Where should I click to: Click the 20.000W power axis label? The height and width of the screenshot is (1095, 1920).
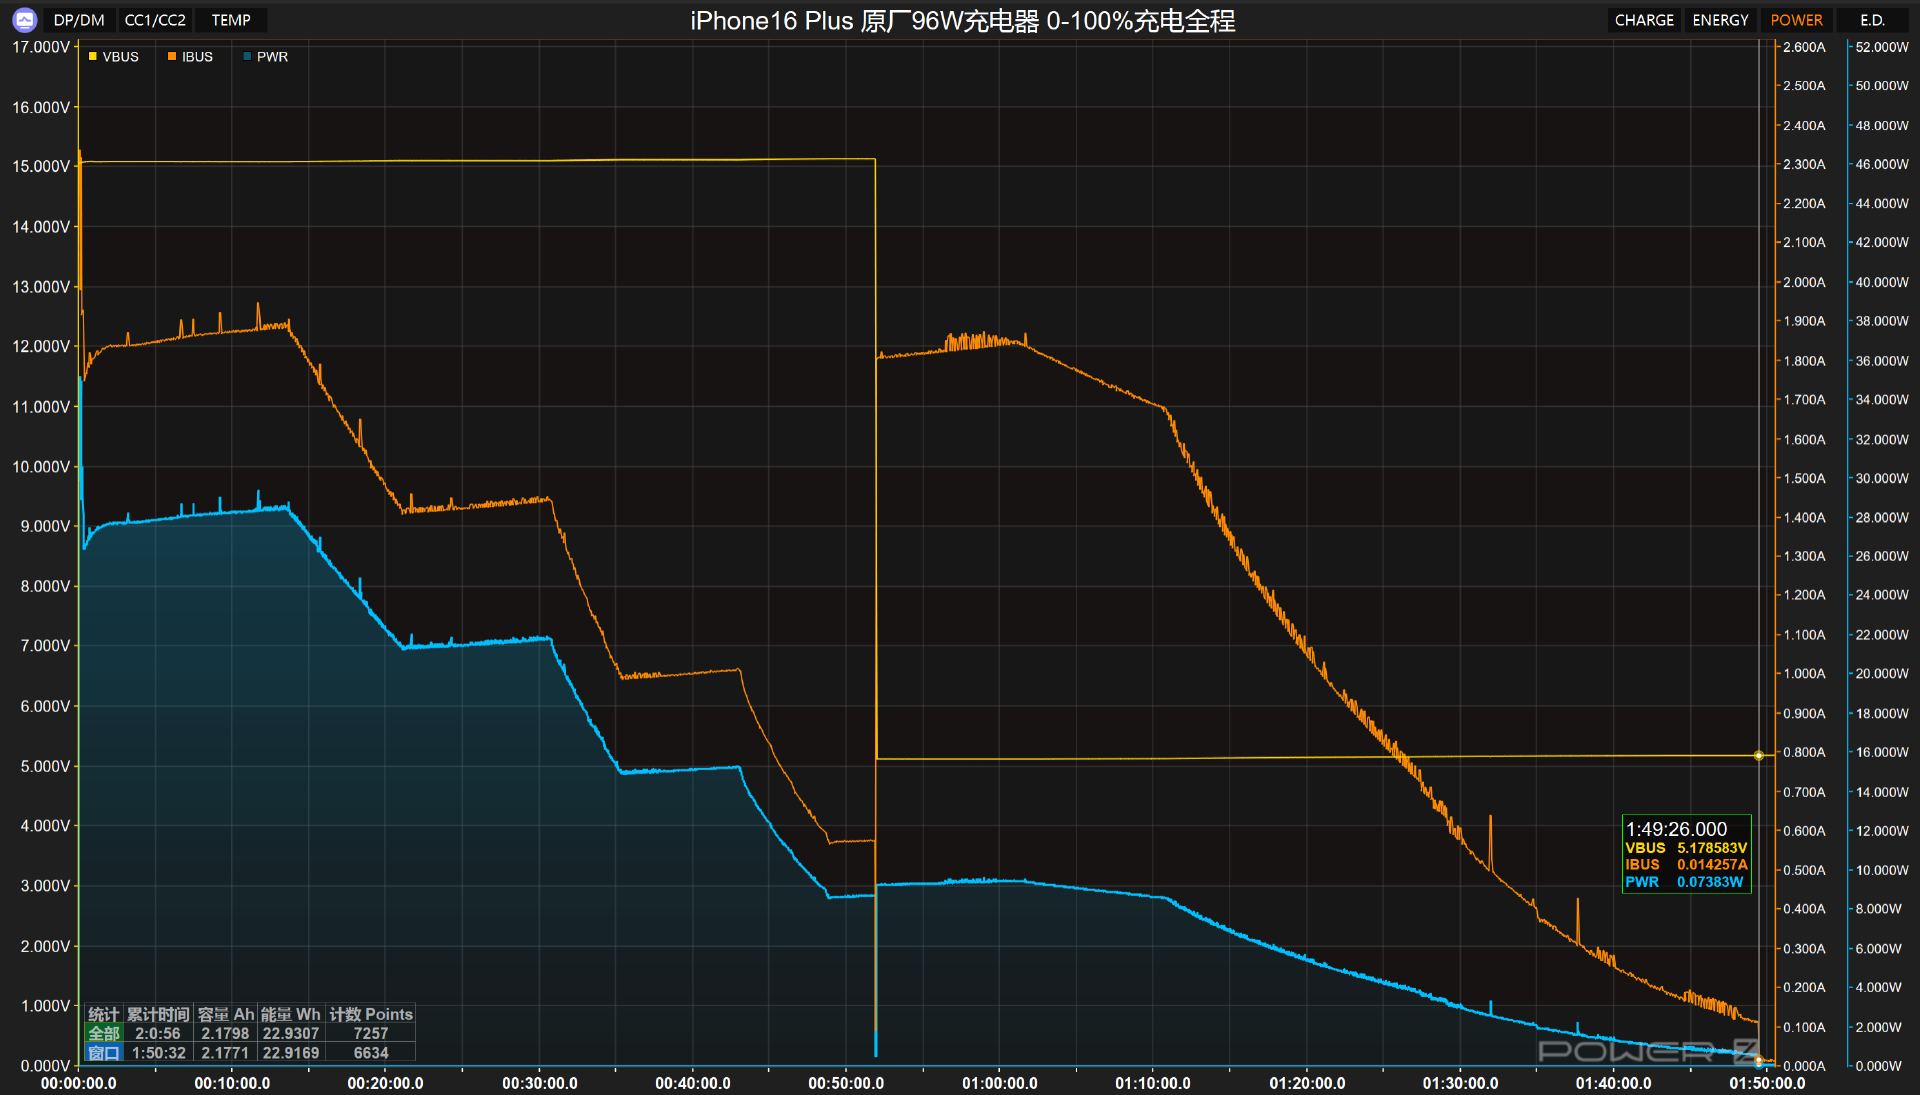(1882, 674)
